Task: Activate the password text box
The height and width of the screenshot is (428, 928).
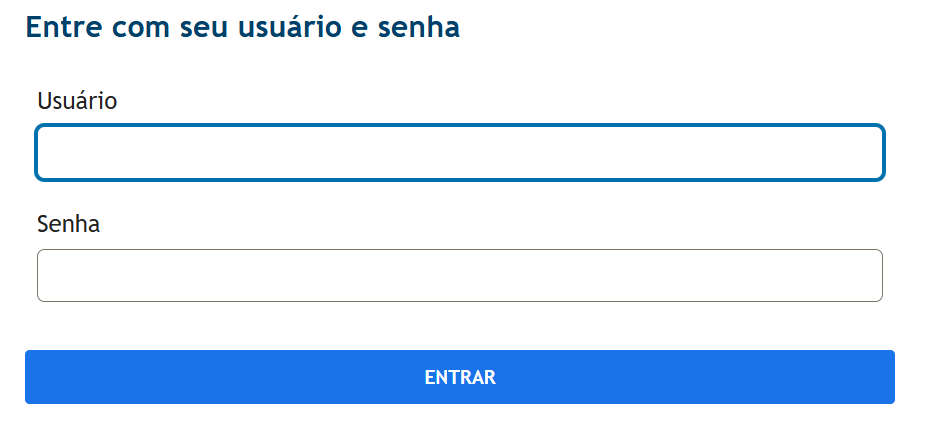Action: point(460,275)
